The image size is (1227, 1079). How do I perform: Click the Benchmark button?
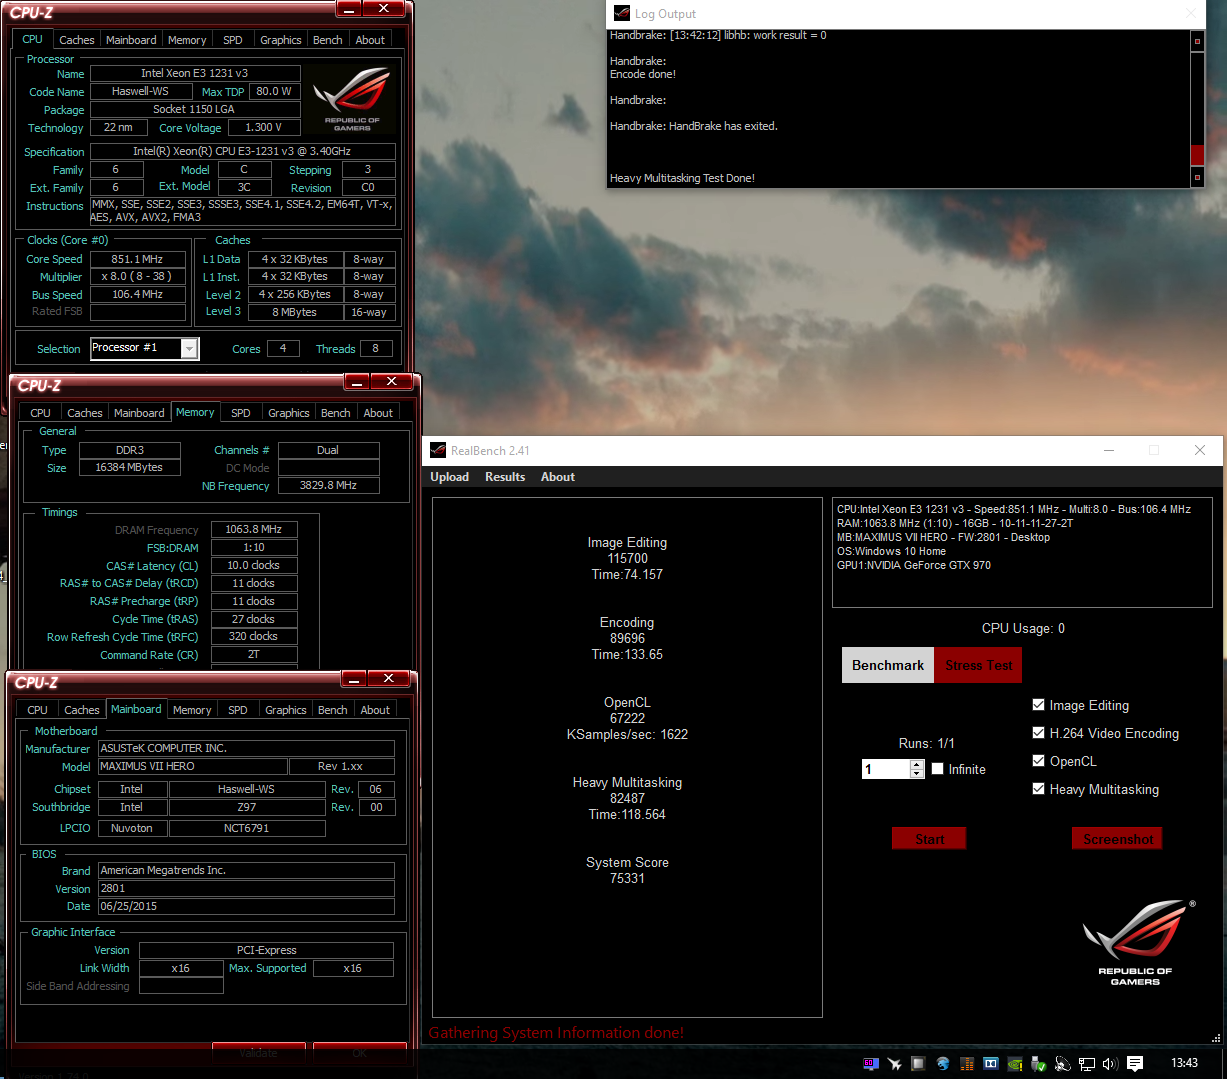[x=888, y=665]
